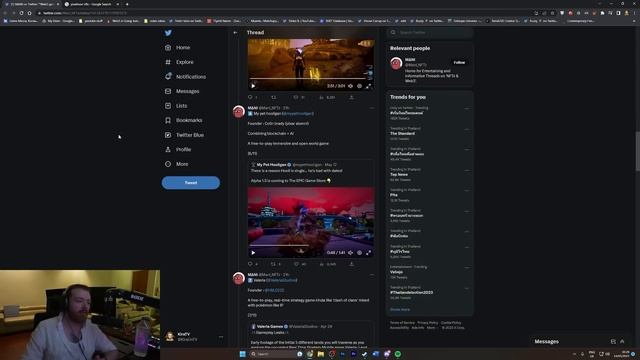Share the top video tweet
The width and height of the screenshot is (640, 360).
[351, 97]
